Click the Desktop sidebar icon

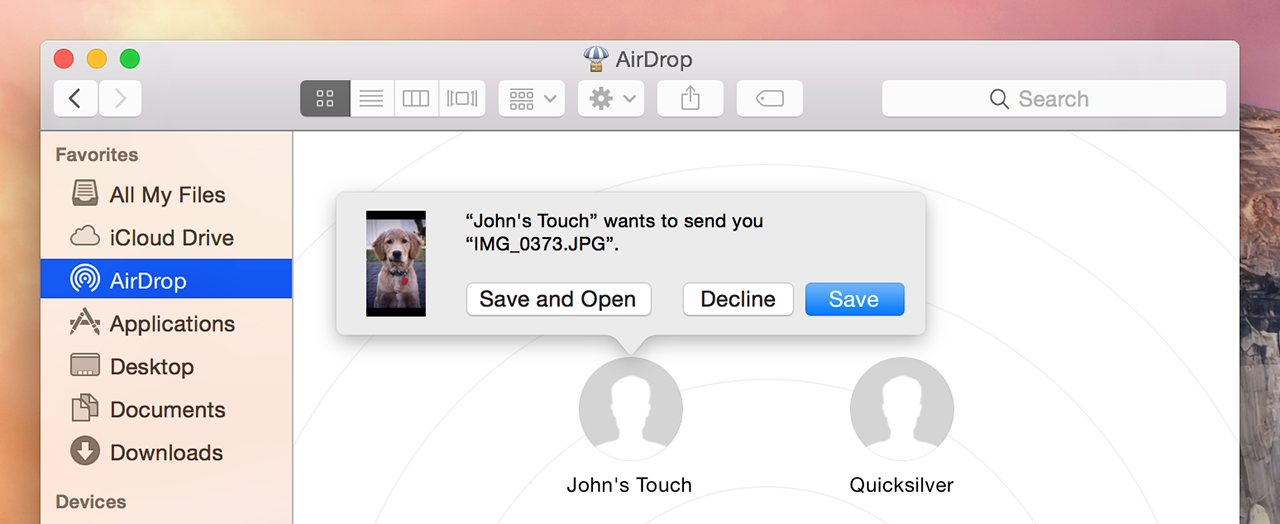point(85,365)
